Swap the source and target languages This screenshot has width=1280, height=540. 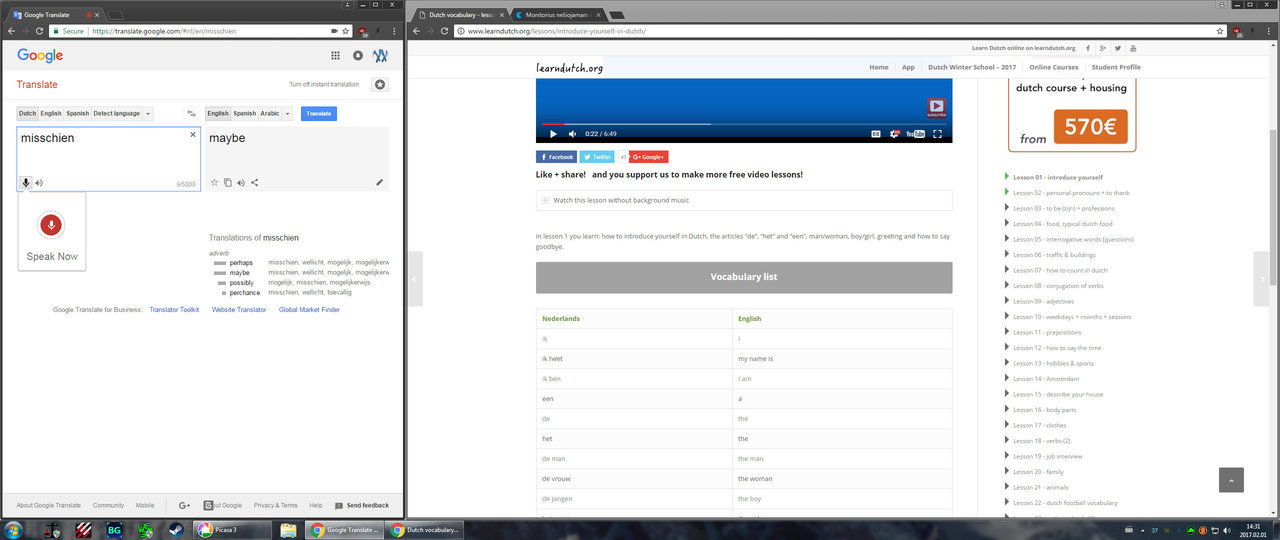[191, 114]
